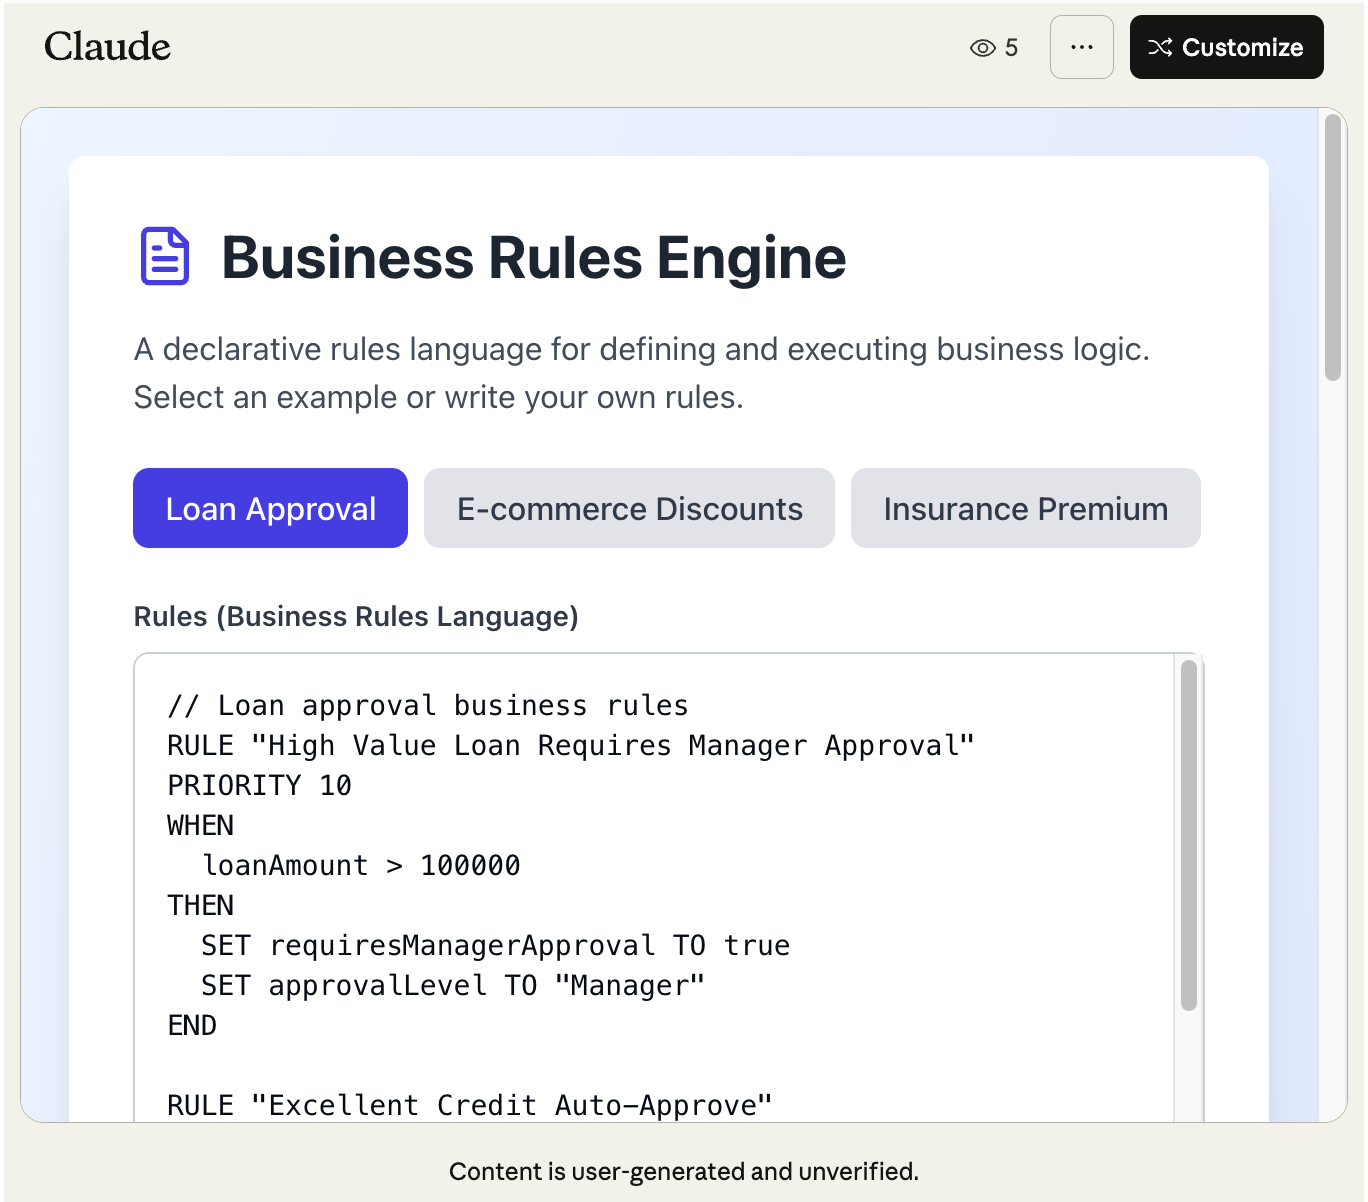The image size is (1368, 1202).
Task: Click the Excellent Credit Auto-Approve rule line
Action: pyautogui.click(x=469, y=1105)
